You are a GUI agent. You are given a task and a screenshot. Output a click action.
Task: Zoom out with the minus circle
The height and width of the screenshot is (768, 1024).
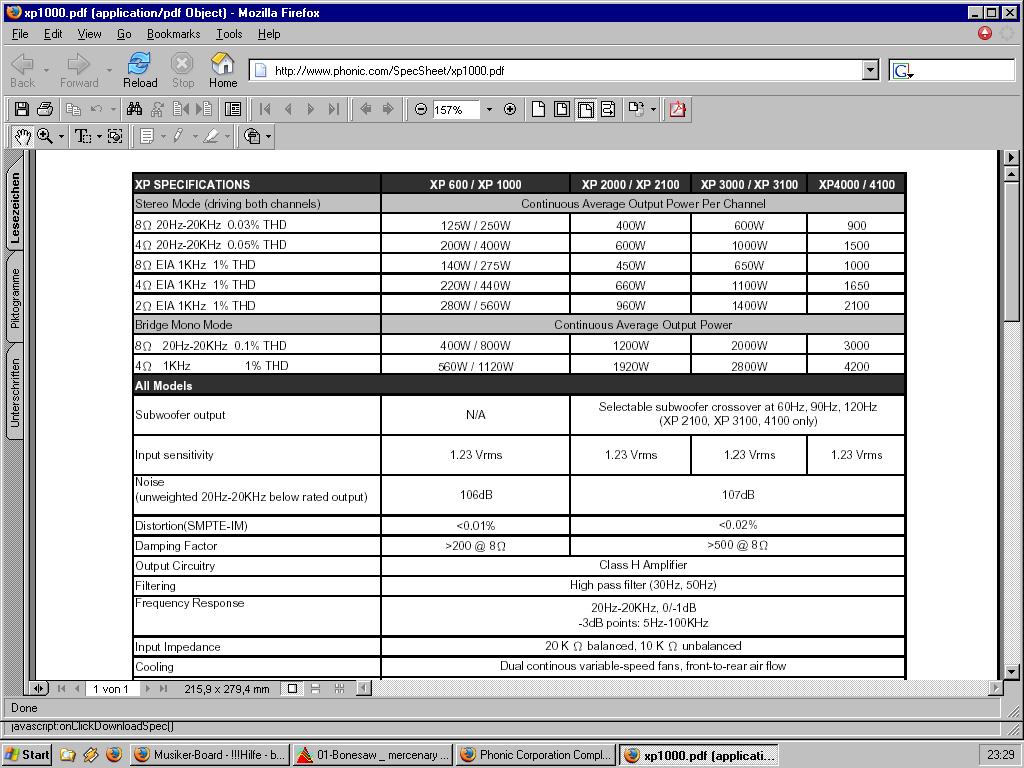point(421,109)
